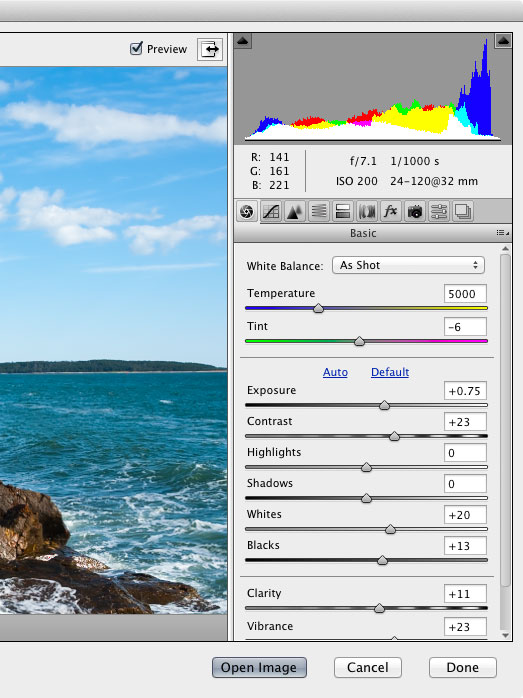Click the Exposure slider handle
Viewport: 523px width, 698px height.
tap(385, 405)
